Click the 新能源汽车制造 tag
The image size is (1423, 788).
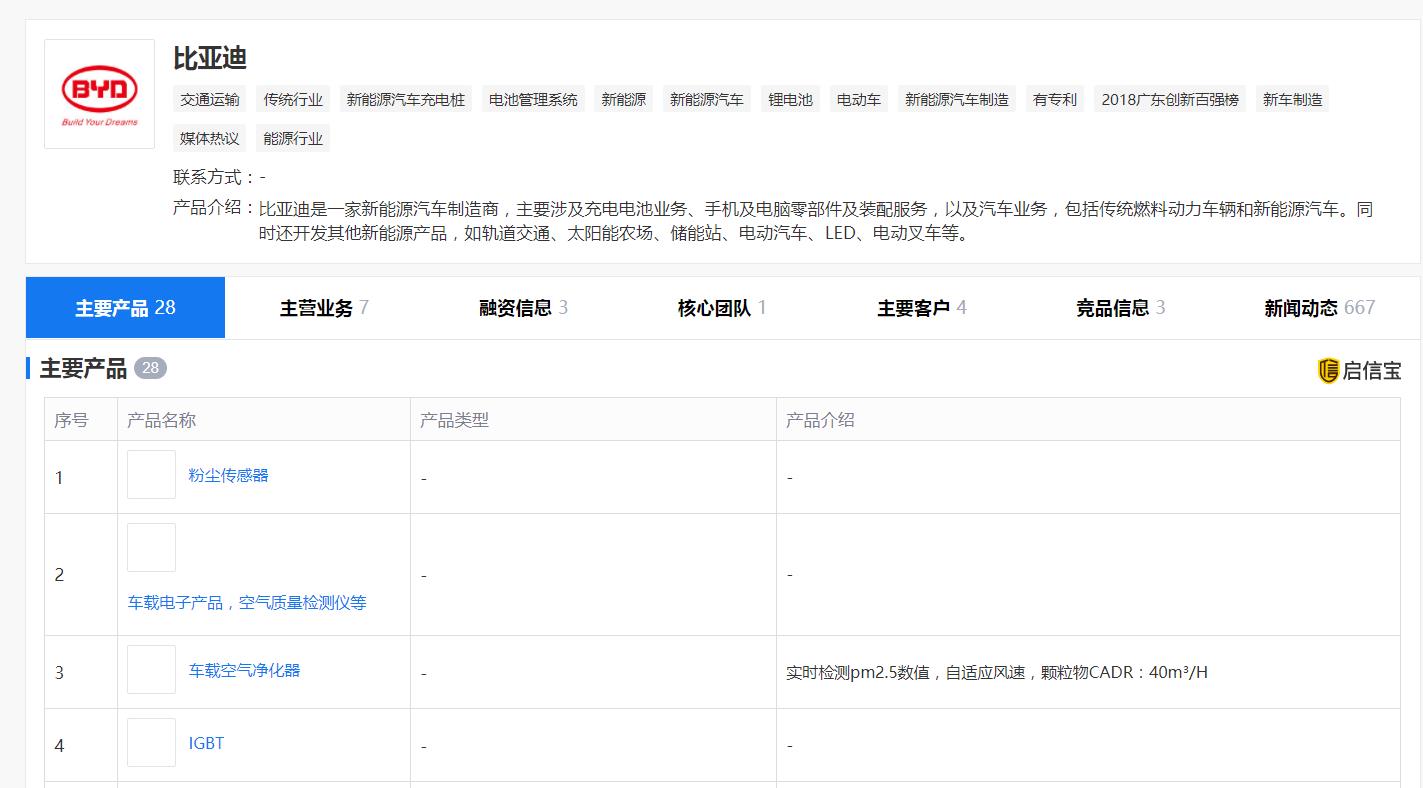click(957, 99)
